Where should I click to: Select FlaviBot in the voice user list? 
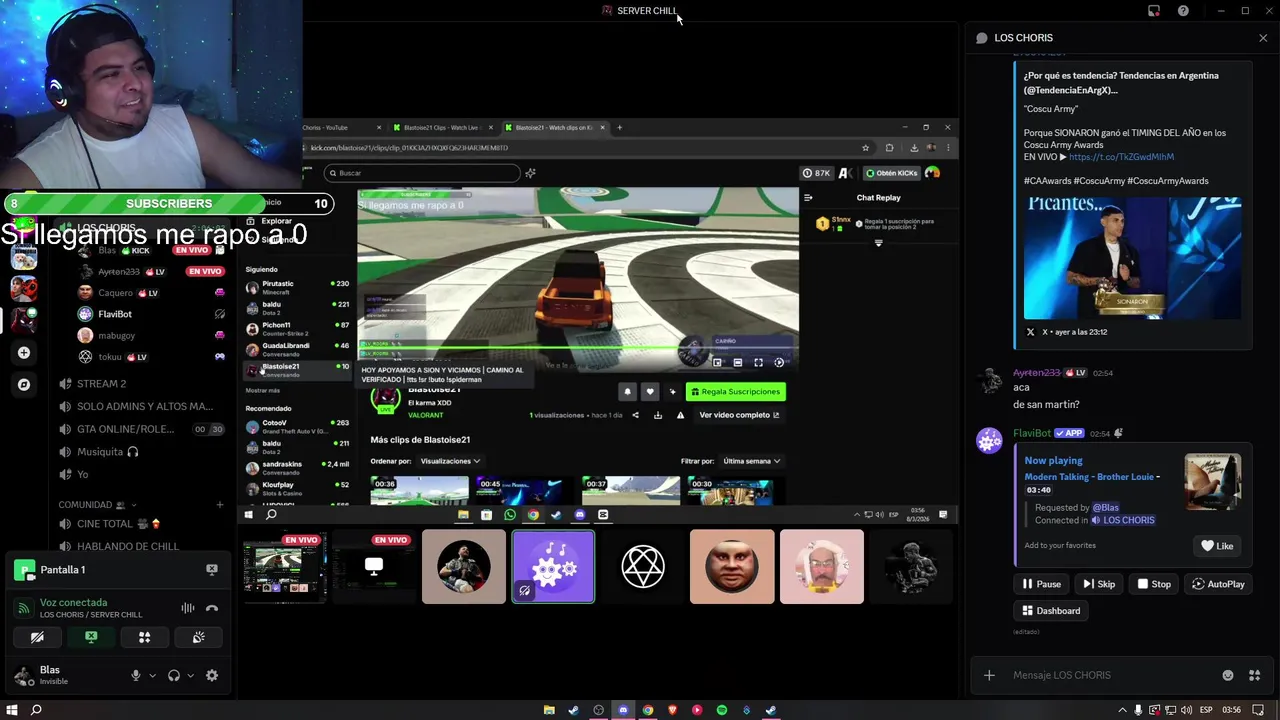pyautogui.click(x=150, y=314)
